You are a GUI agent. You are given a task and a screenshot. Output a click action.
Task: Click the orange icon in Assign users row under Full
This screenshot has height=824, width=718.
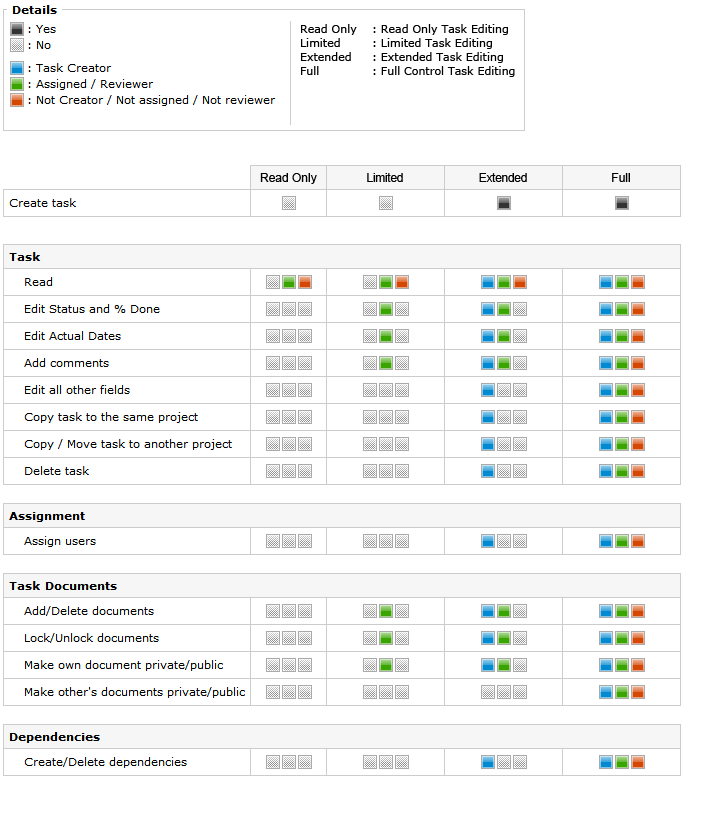(x=638, y=541)
